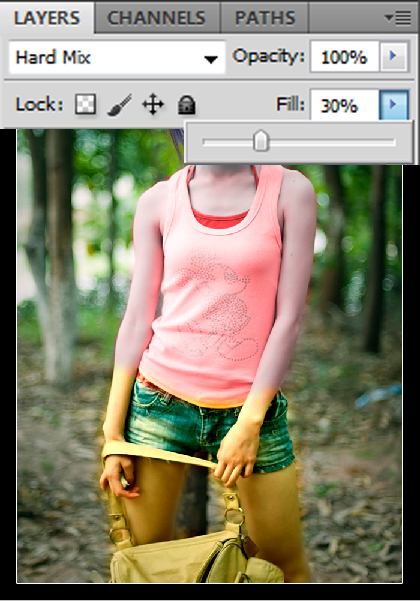
Task: Click the Fill label
Action: [290, 104]
